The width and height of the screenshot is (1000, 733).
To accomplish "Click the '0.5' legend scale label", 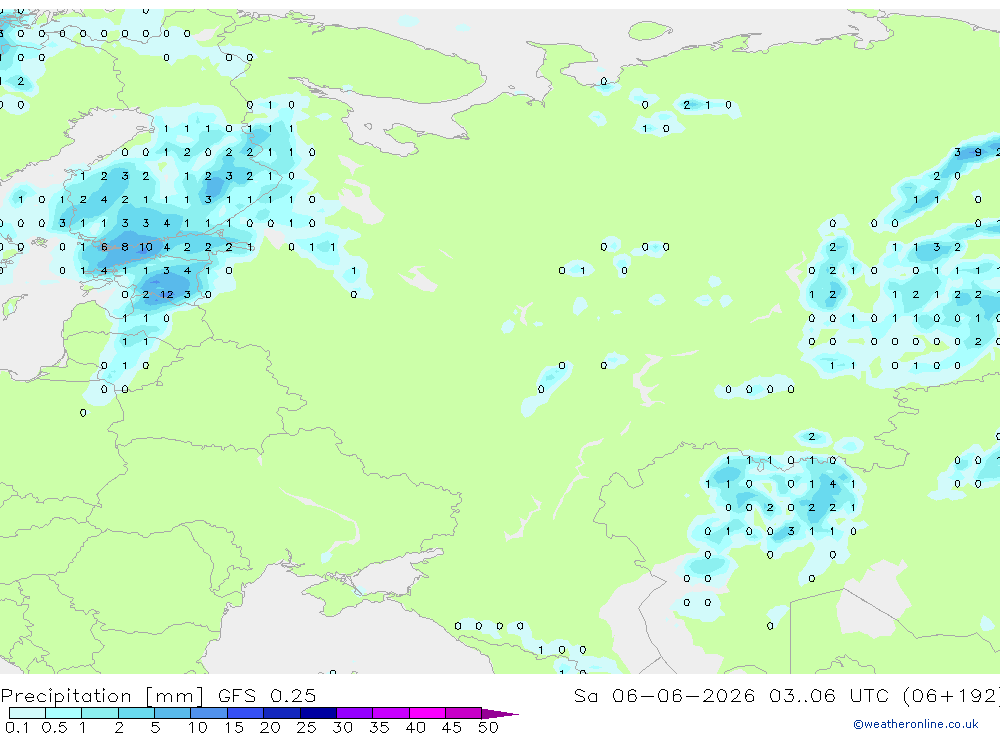I will pos(54,727).
